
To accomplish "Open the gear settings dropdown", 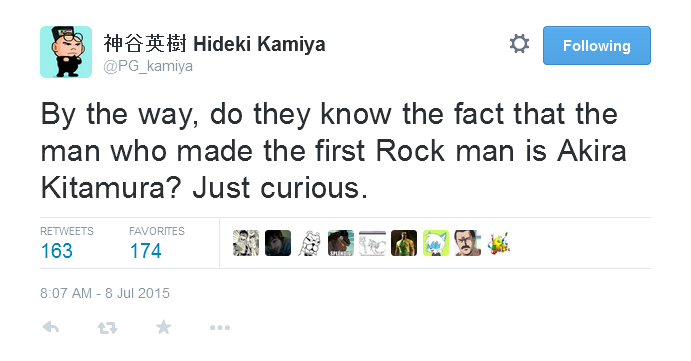I will [x=519, y=44].
